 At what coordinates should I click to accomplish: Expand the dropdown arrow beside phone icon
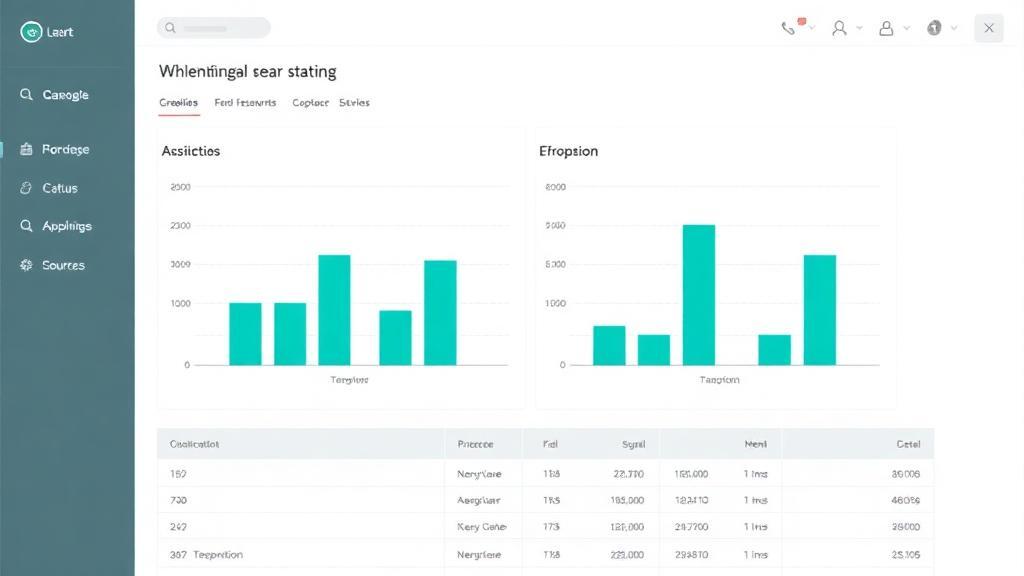pyautogui.click(x=812, y=28)
